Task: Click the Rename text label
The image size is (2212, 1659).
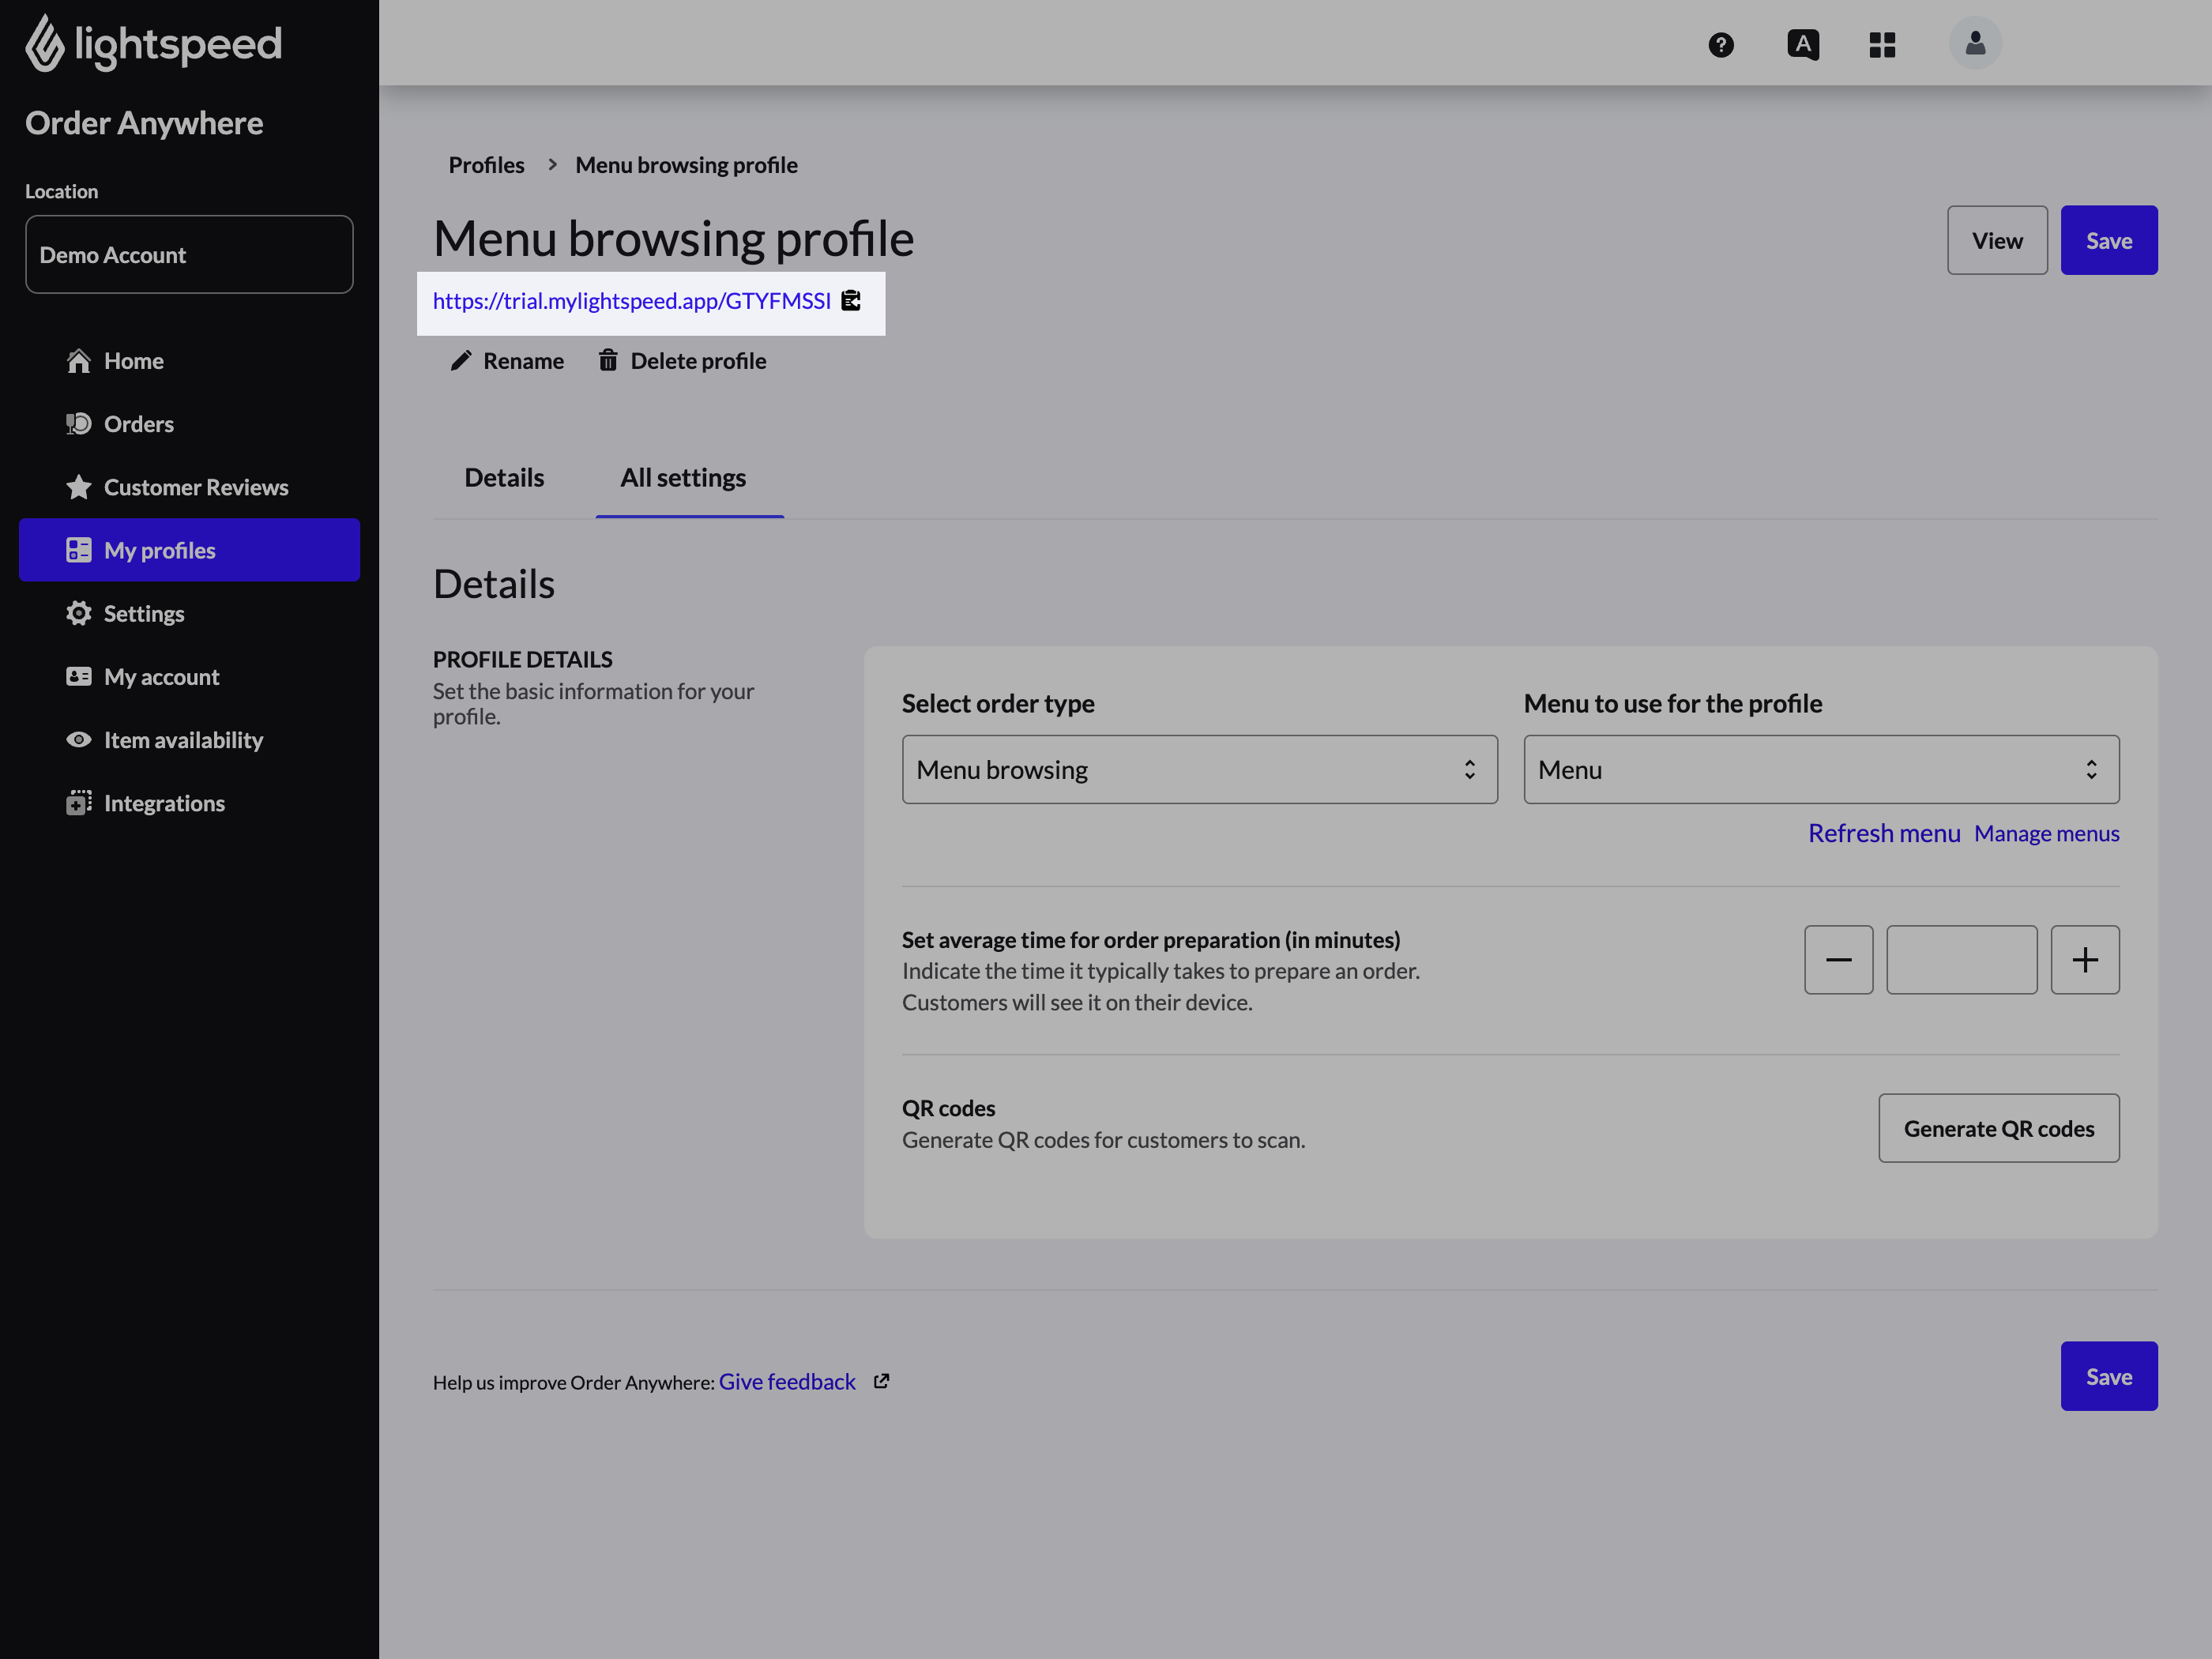Action: click(523, 360)
